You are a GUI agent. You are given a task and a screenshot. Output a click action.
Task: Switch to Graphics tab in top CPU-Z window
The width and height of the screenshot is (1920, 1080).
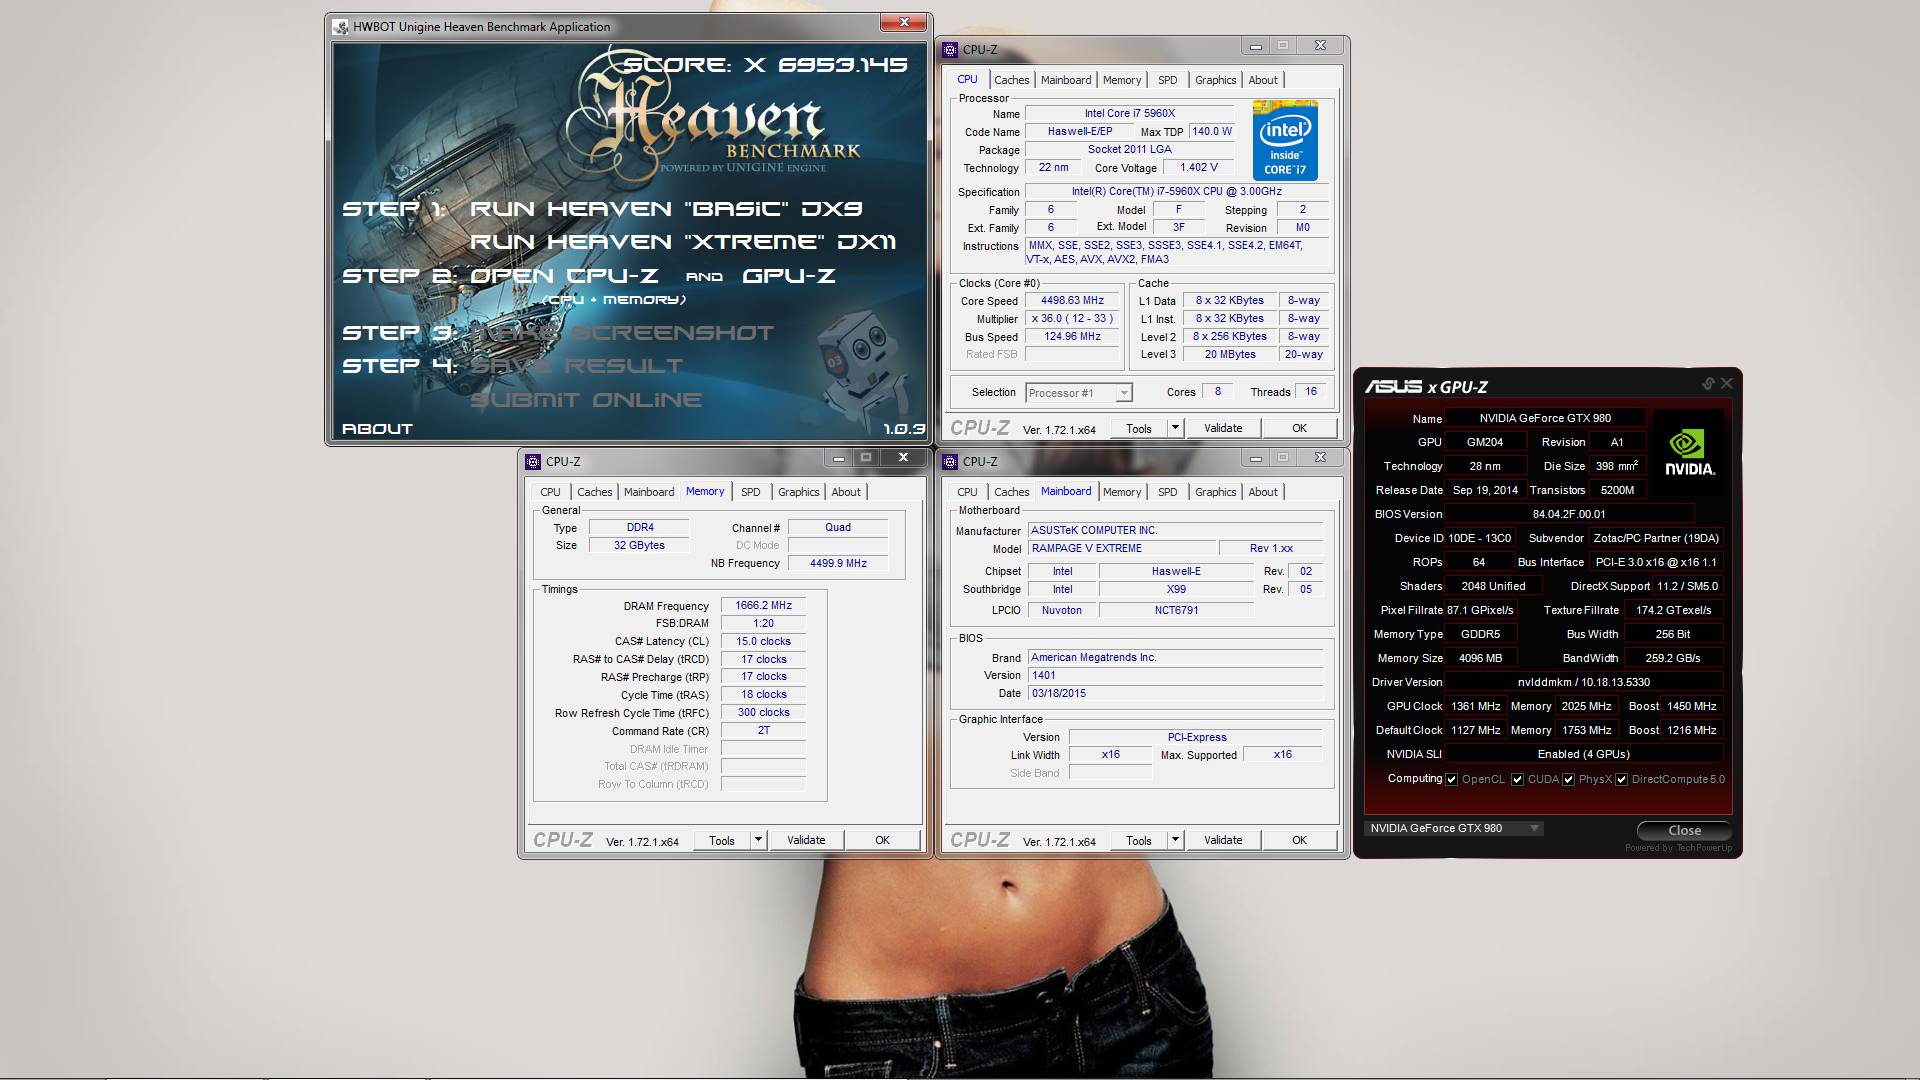tap(1215, 80)
